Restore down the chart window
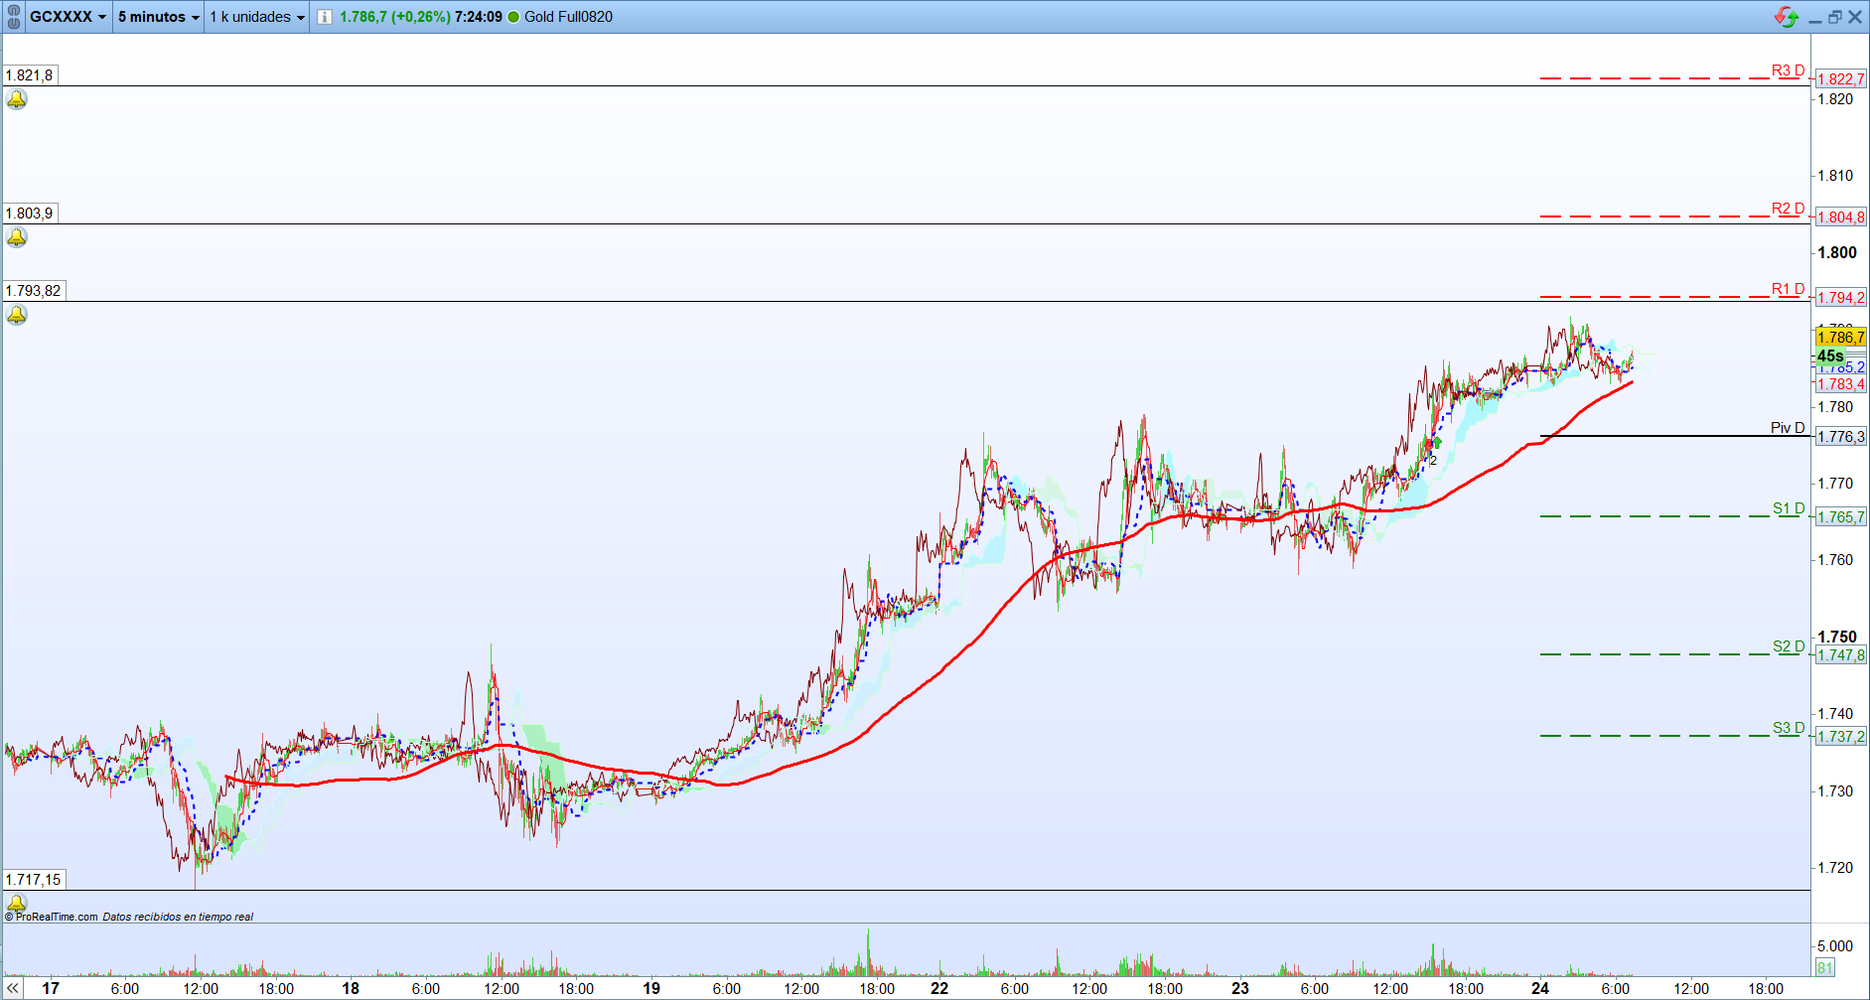Viewport: 1870px width, 1000px height. 1835,17
